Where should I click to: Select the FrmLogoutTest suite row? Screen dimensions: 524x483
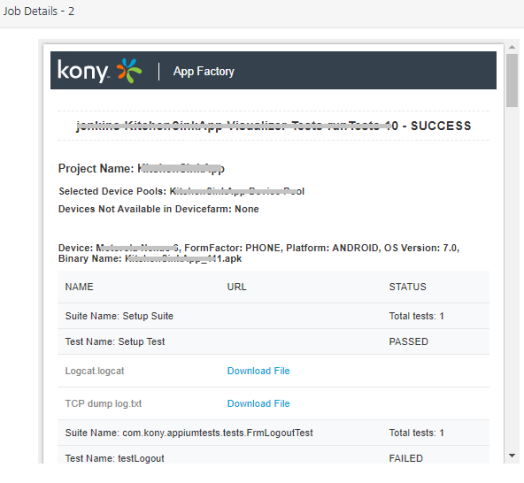click(273, 433)
